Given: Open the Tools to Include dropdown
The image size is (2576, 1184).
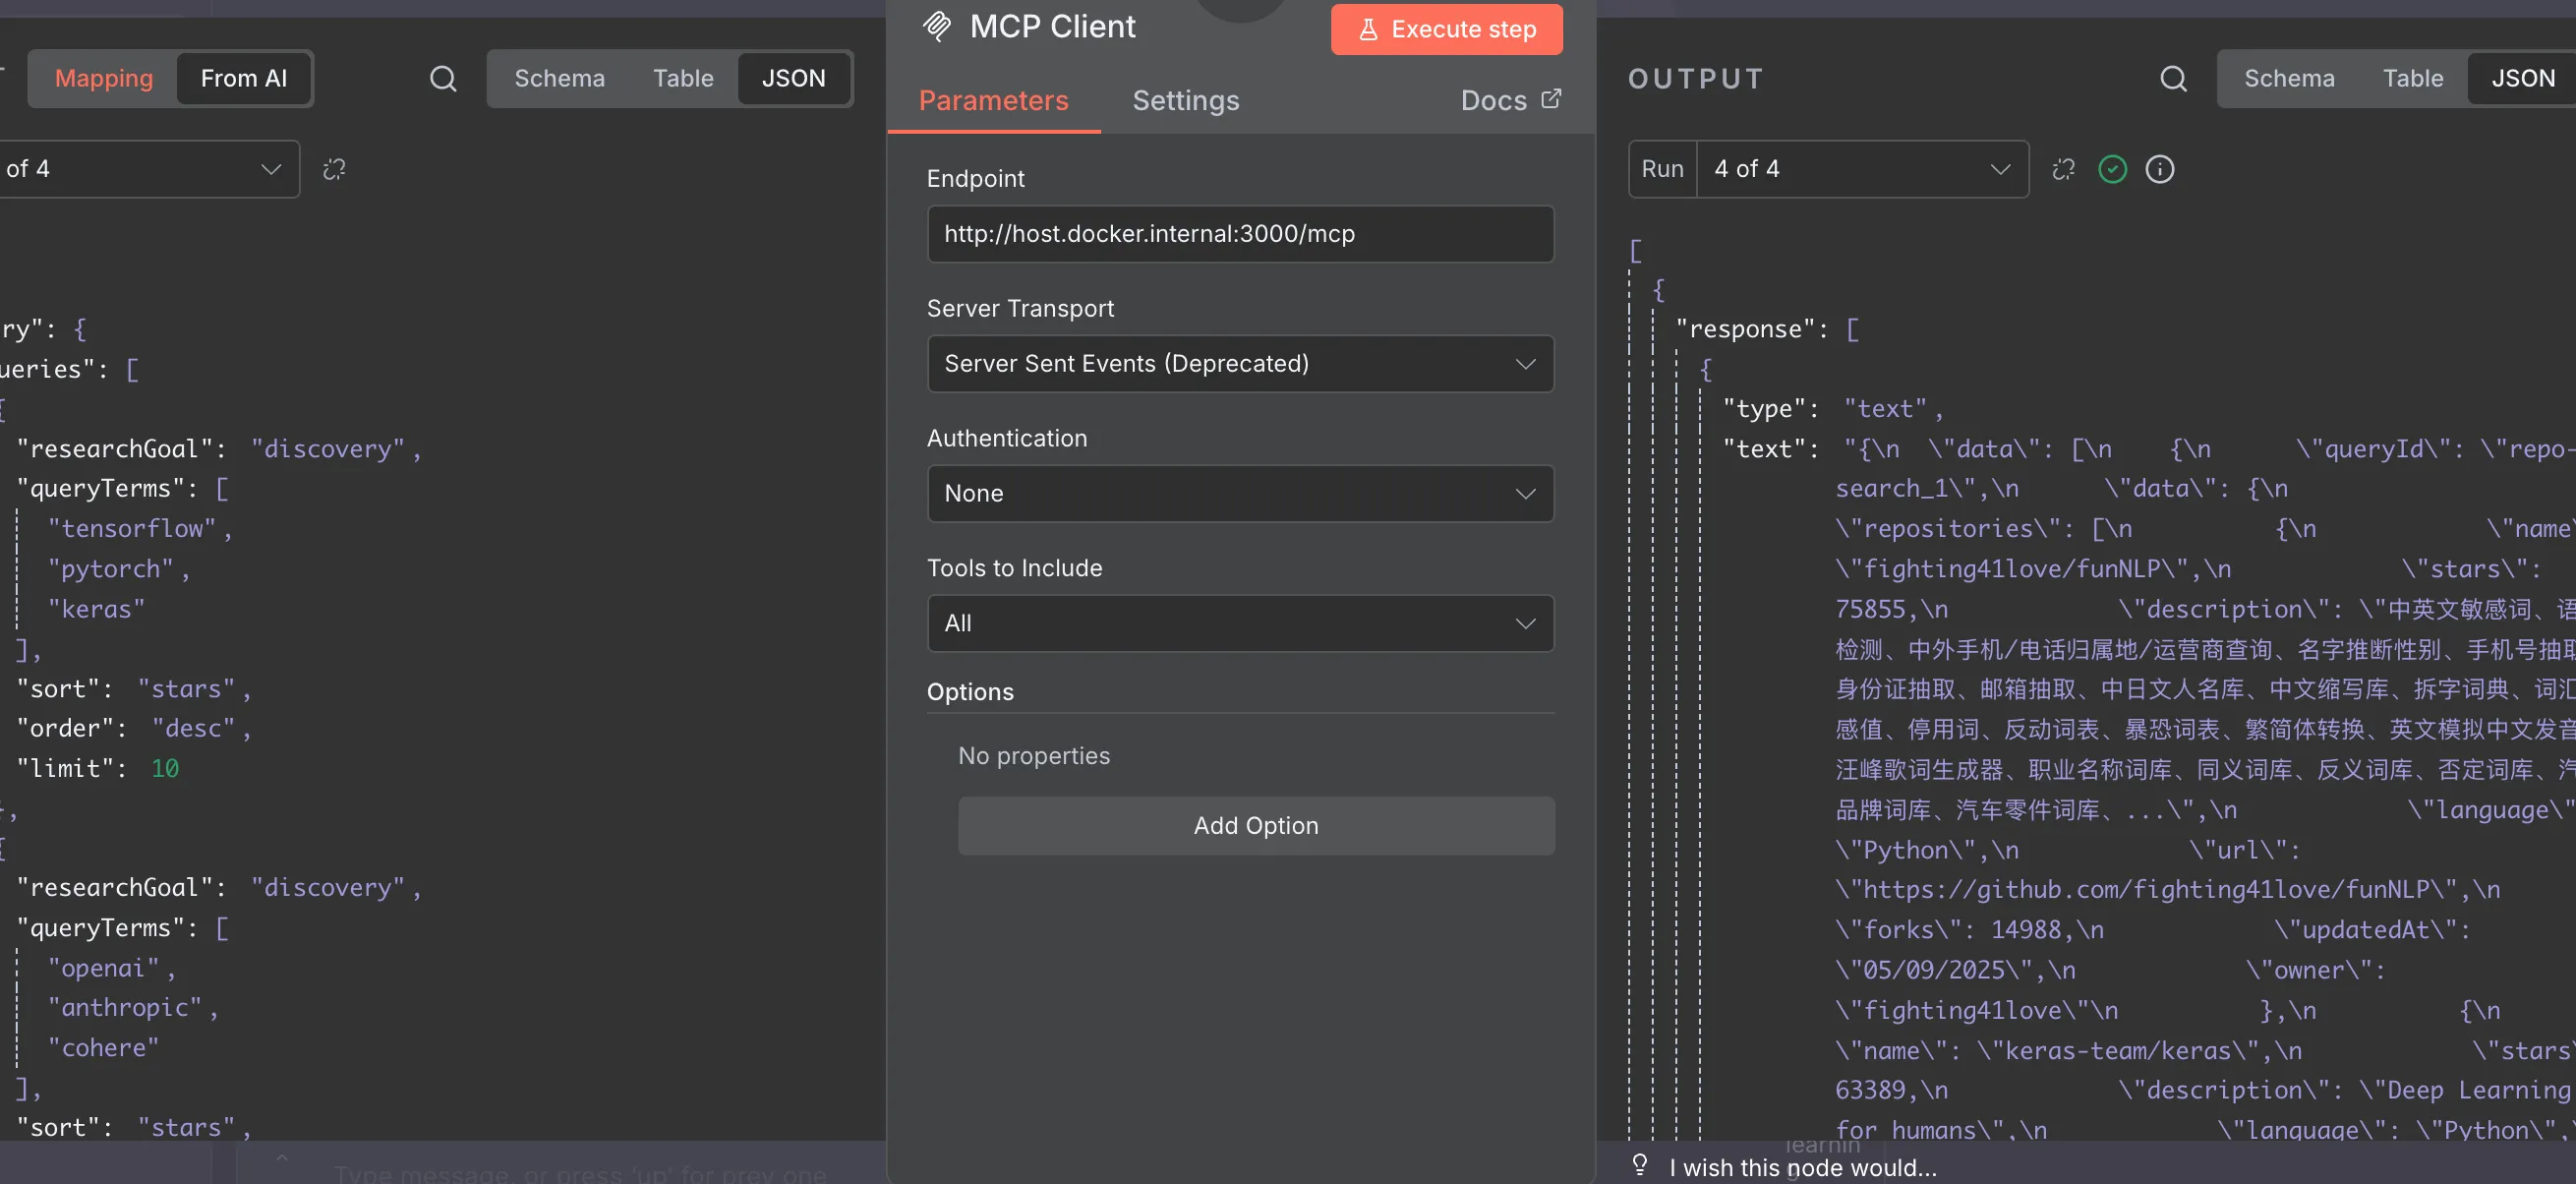Looking at the screenshot, I should click(1240, 623).
